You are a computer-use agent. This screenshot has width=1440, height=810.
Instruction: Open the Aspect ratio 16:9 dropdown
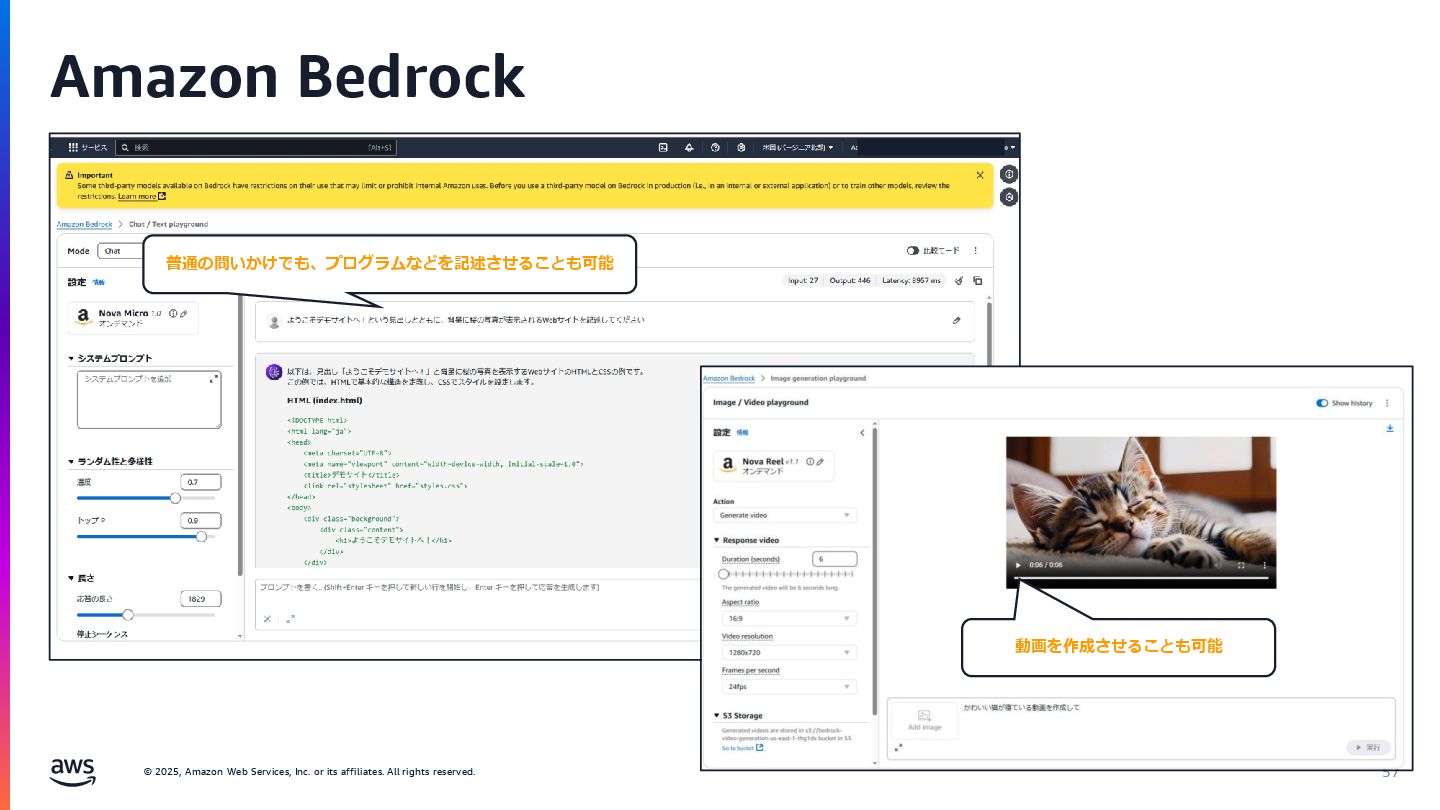tap(789, 619)
